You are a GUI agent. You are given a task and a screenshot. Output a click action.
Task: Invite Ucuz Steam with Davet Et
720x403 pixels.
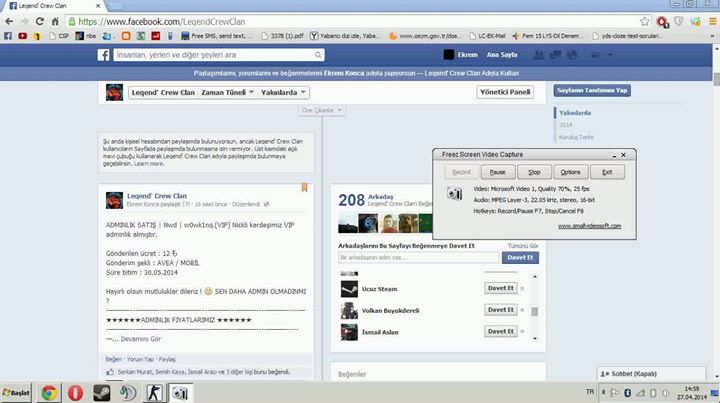coord(501,288)
